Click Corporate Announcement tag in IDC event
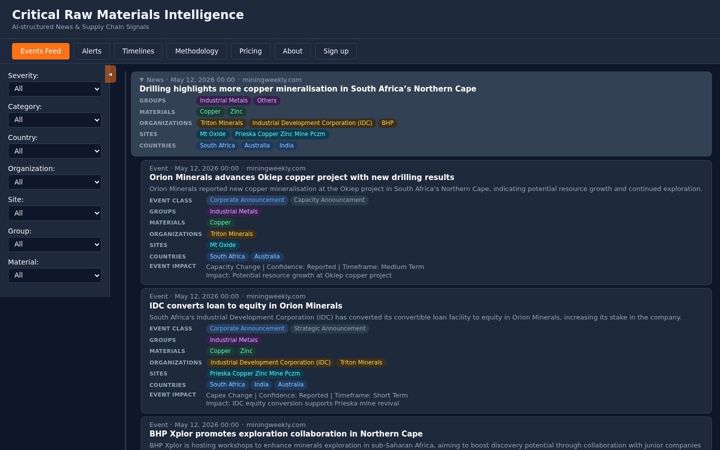 click(247, 329)
